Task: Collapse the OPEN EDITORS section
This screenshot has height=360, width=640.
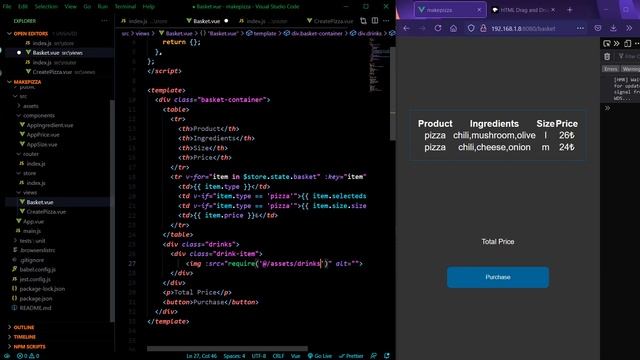Action: [31, 33]
